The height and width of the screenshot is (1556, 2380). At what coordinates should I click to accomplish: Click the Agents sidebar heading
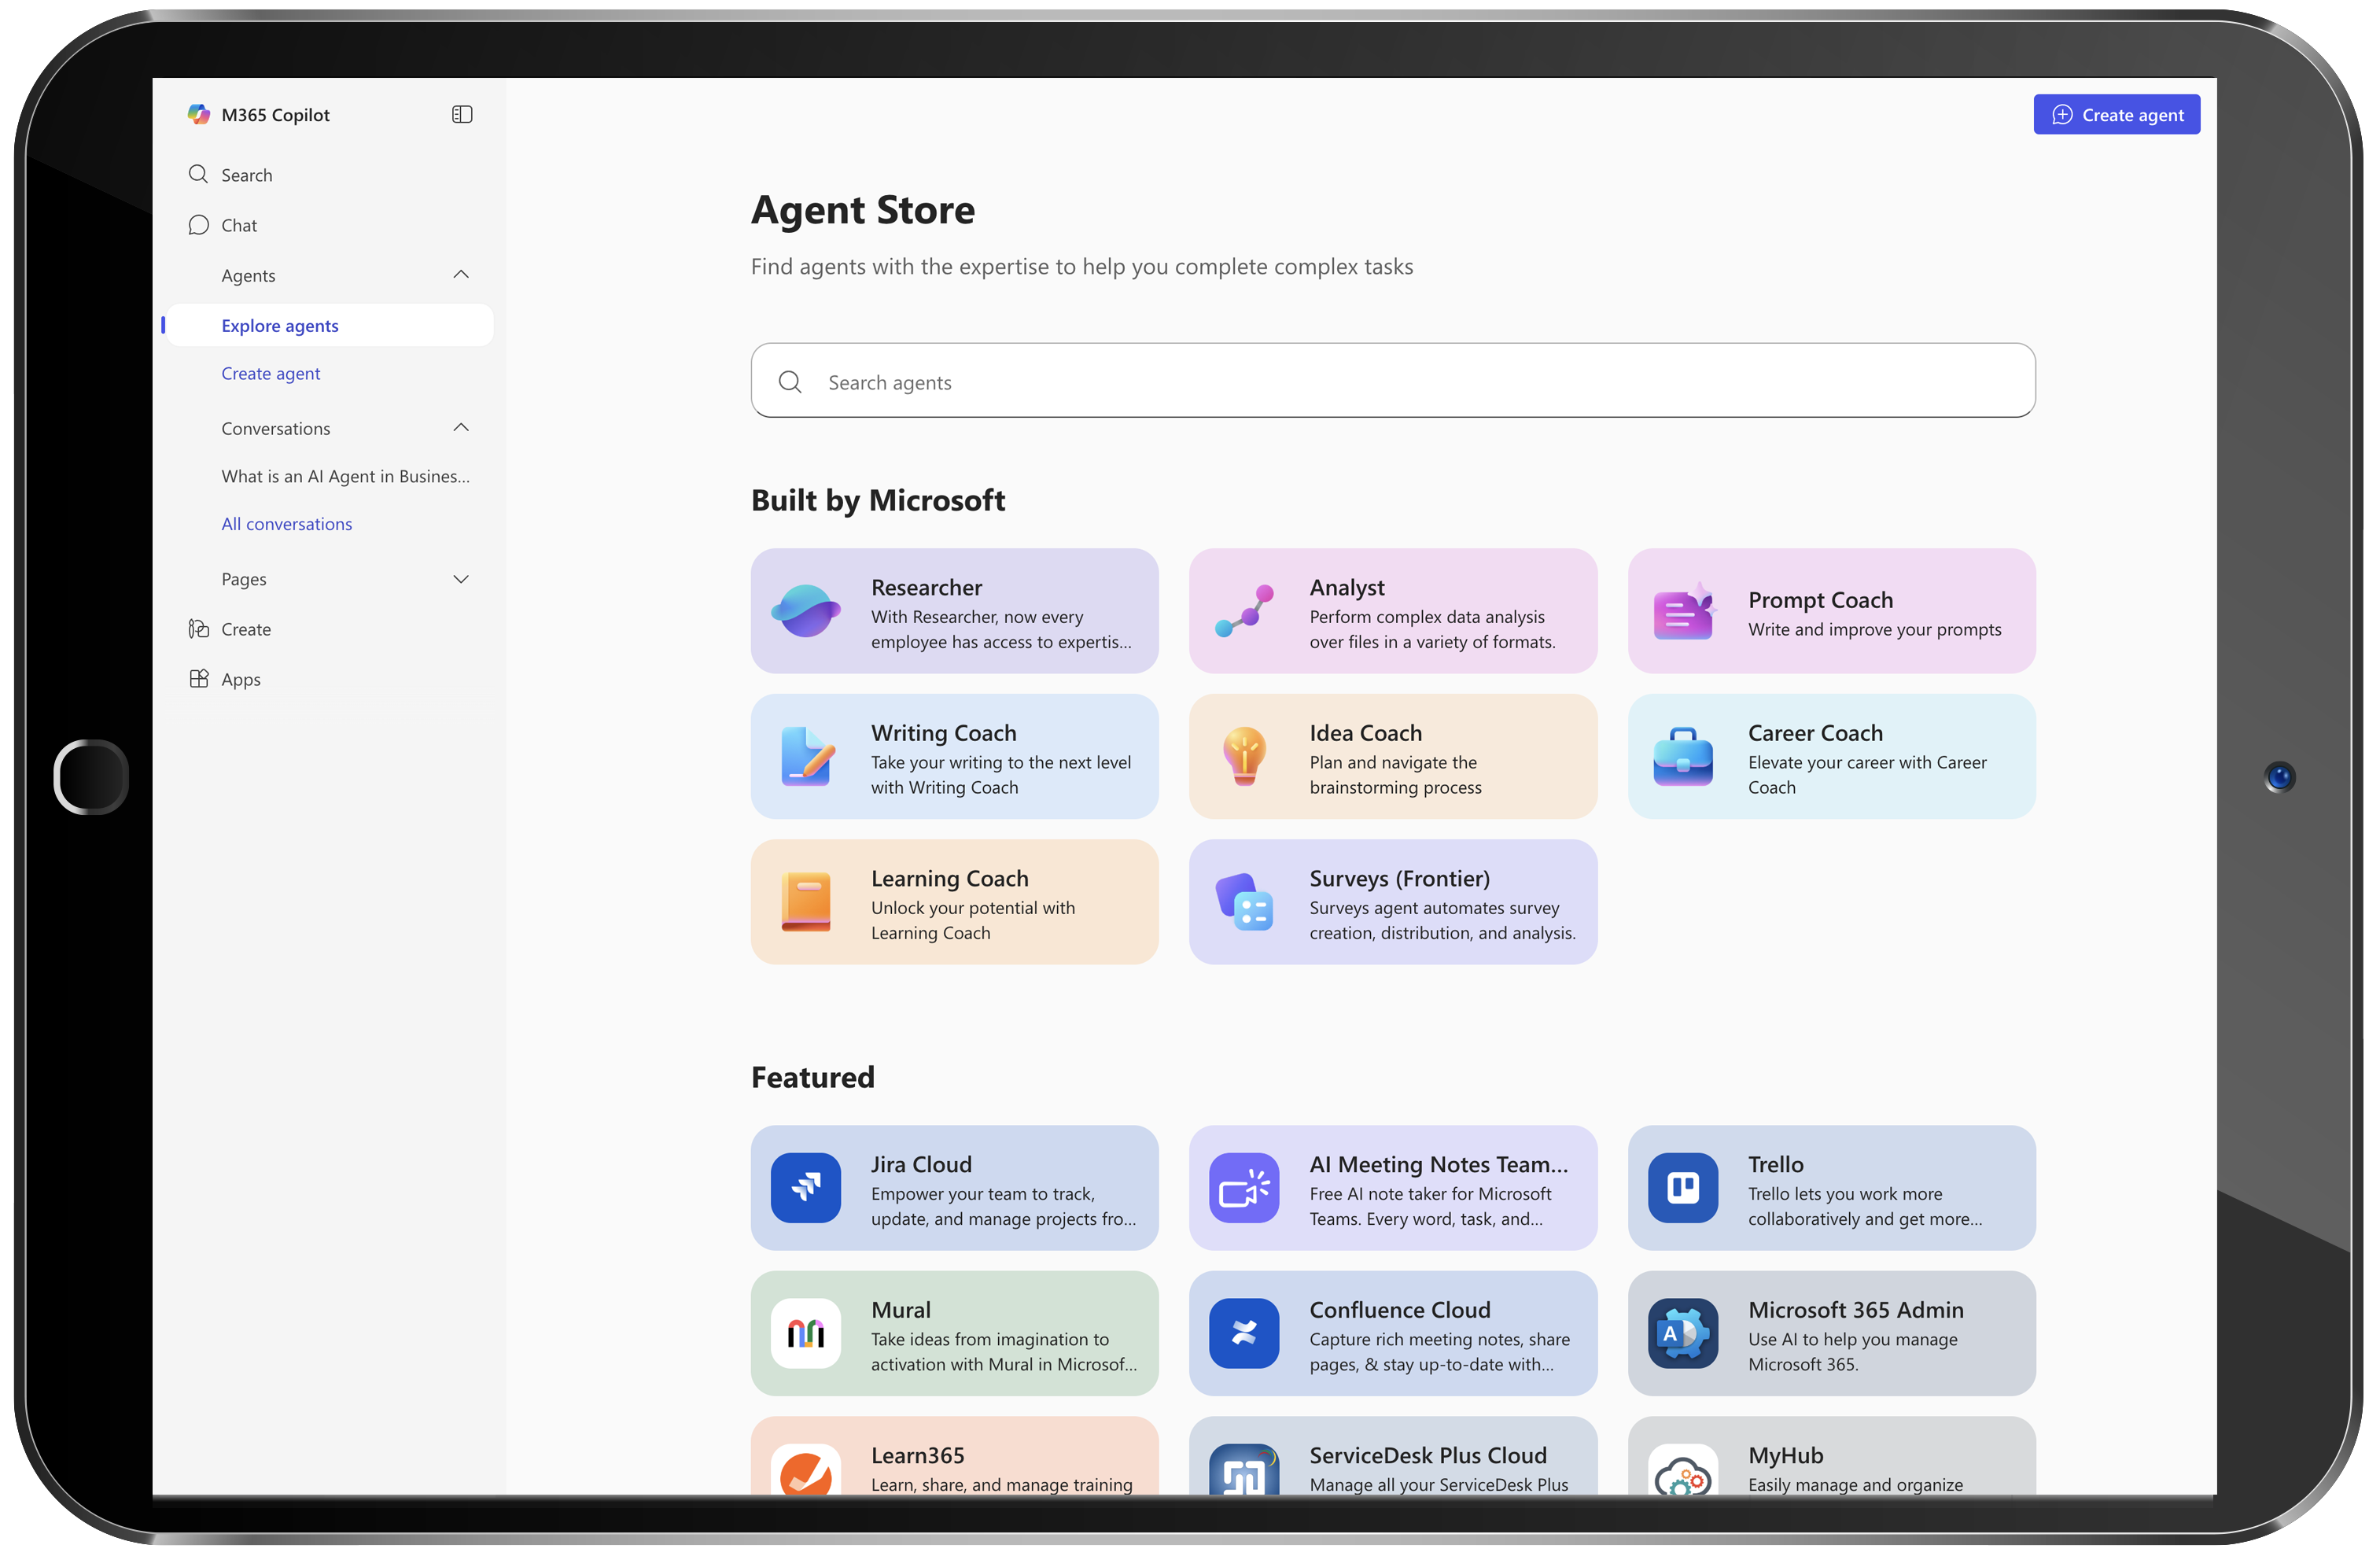click(248, 275)
